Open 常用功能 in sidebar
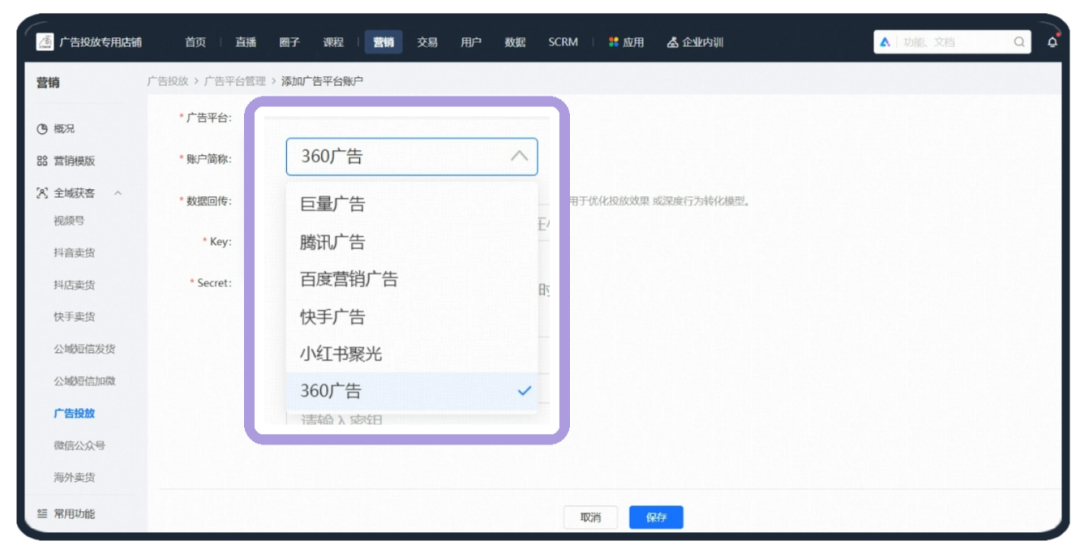 point(74,513)
